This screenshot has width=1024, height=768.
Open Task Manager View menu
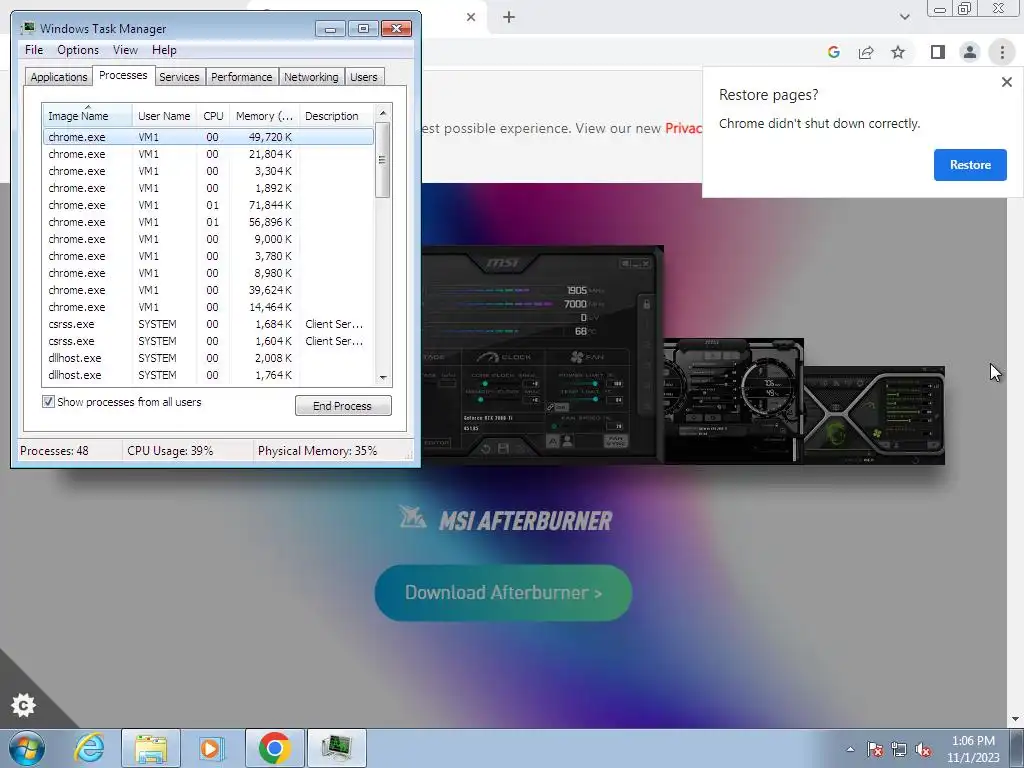[125, 50]
